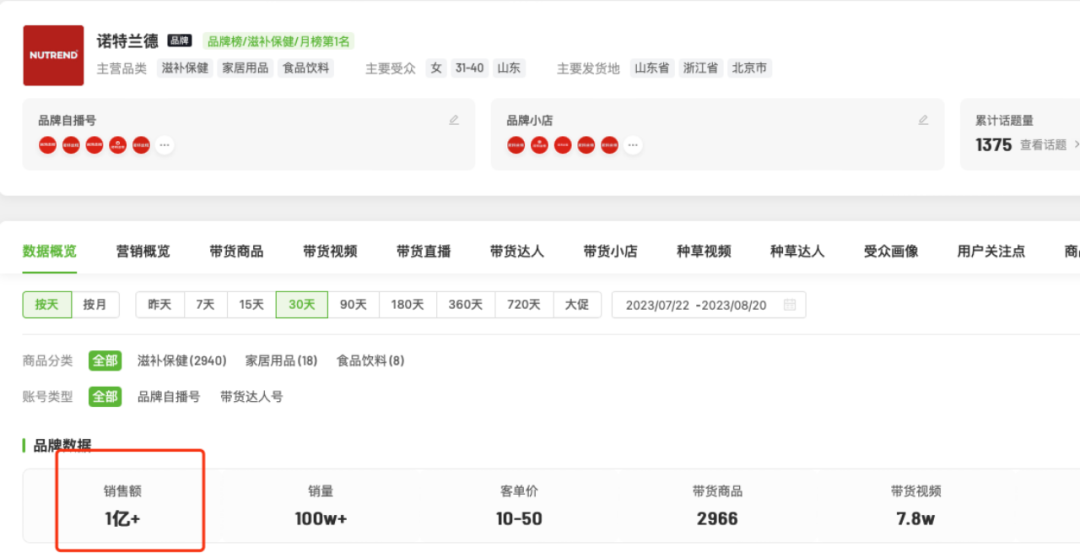Click the 北京市 shipping origin tag
The image size is (1080, 553).
[x=749, y=68]
